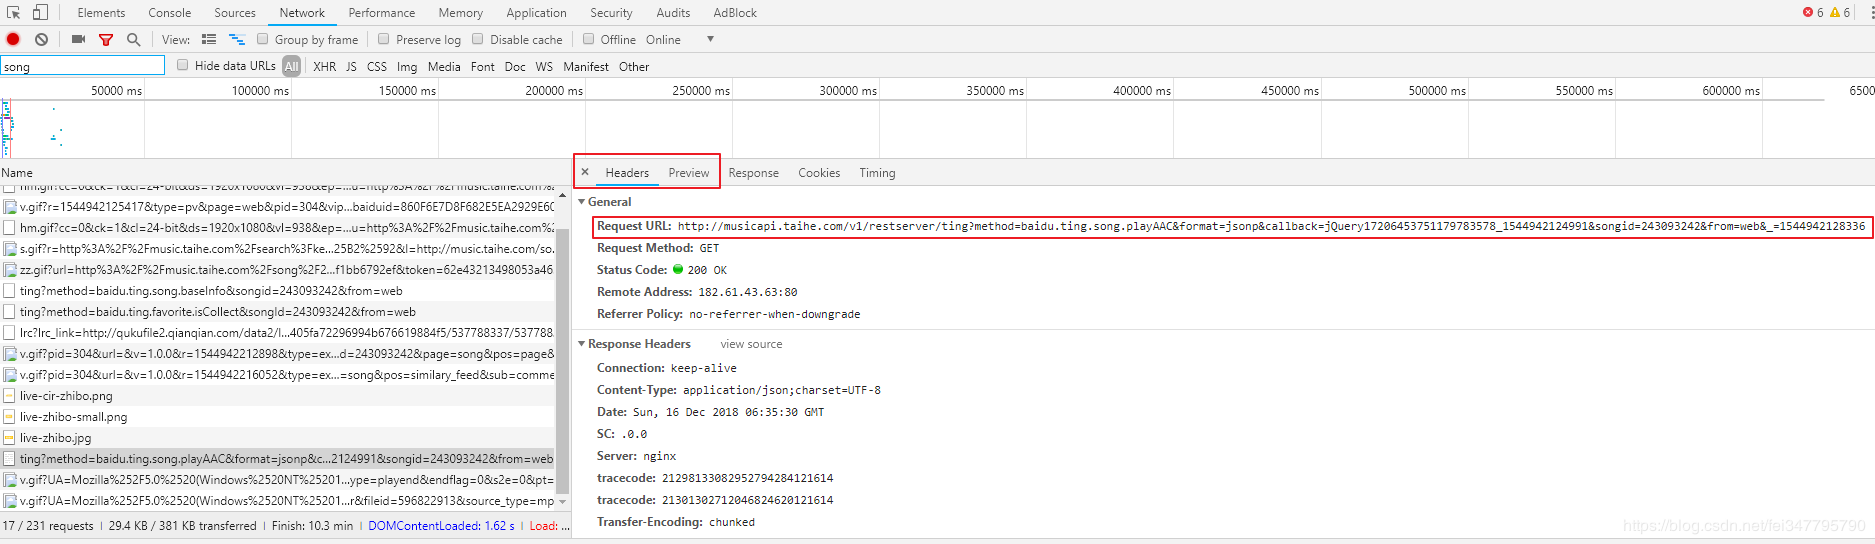
Task: Use large request rows view icon
Action: (209, 39)
